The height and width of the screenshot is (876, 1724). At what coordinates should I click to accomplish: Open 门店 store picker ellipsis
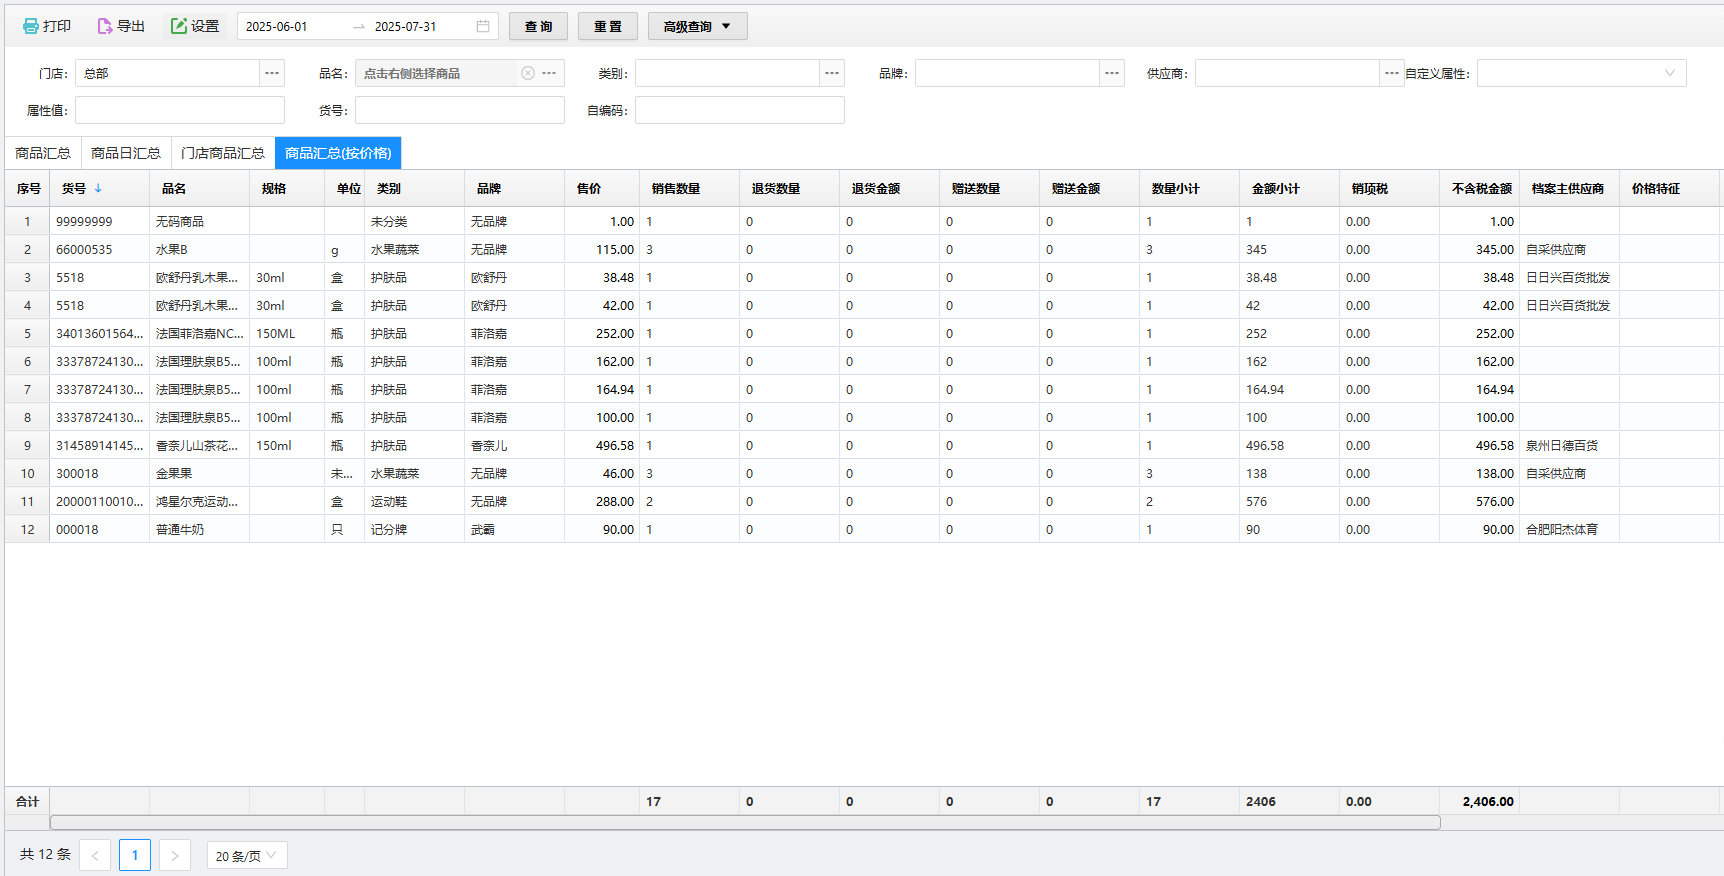coord(272,73)
